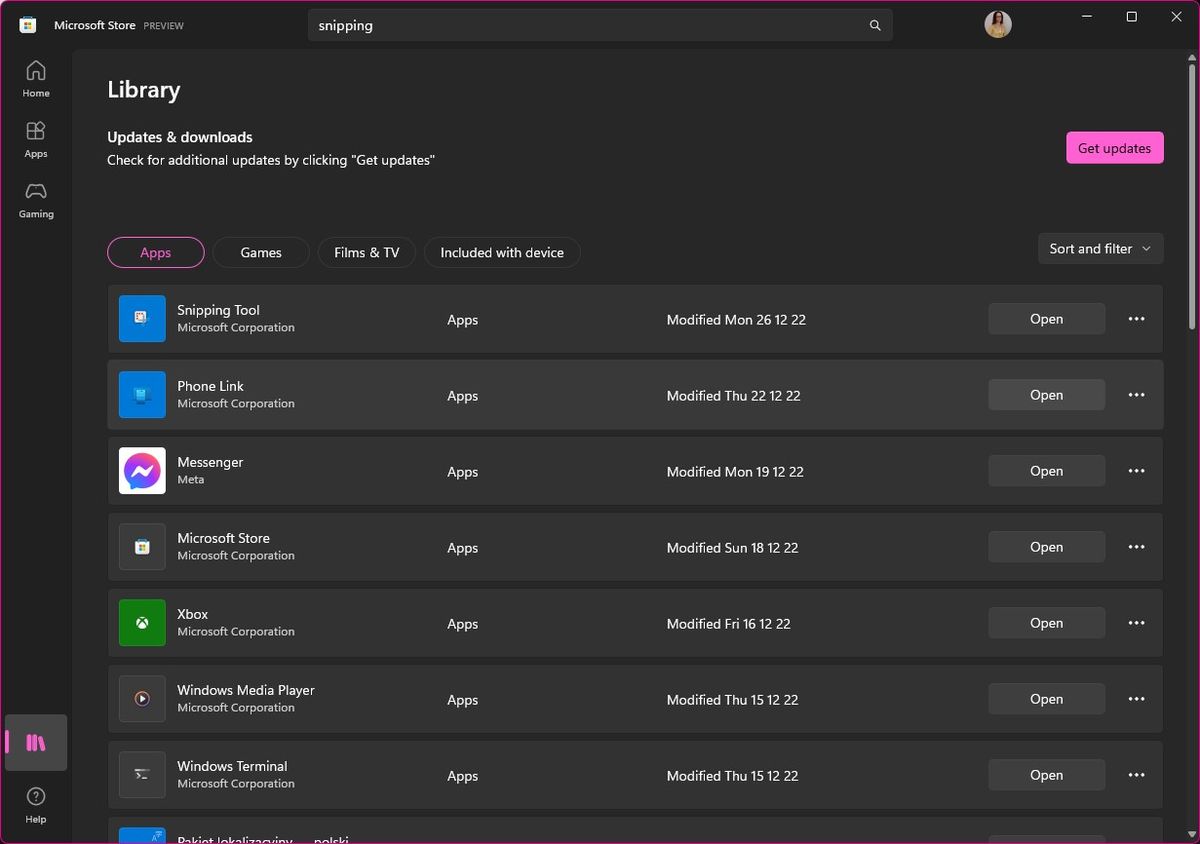
Task: Click your profile avatar picture
Action: [997, 23]
